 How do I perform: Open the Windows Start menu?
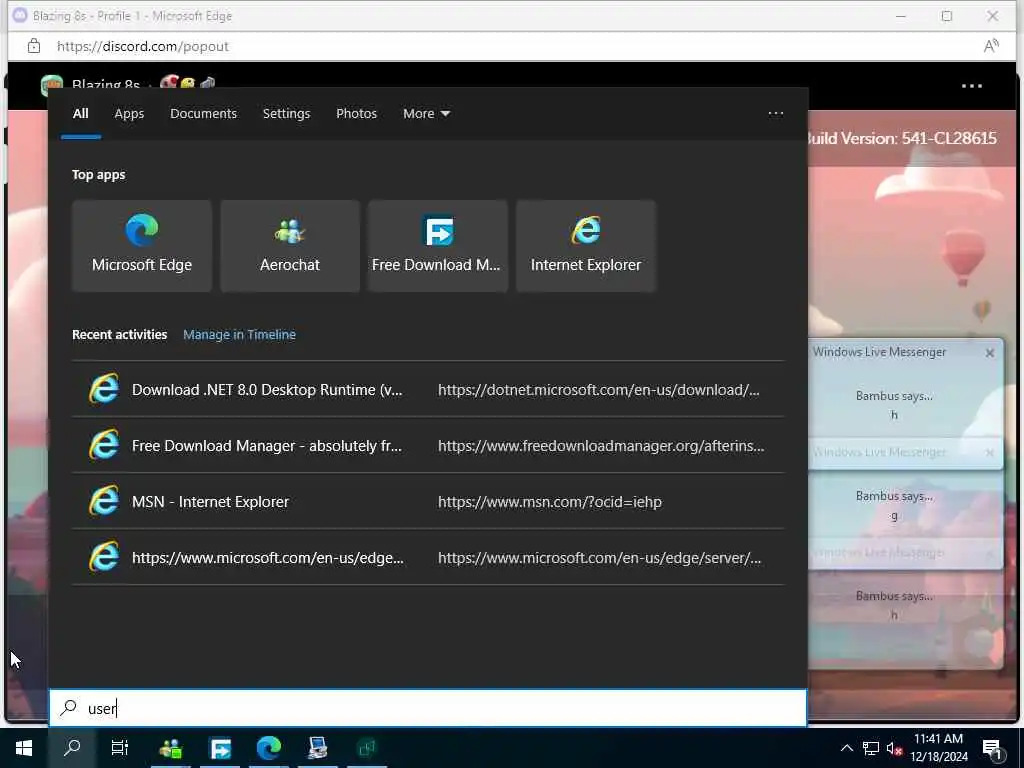24,748
